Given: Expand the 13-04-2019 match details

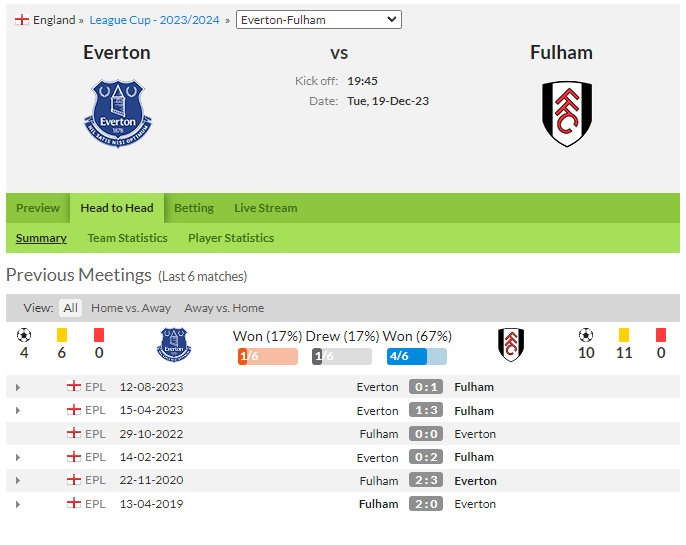Looking at the screenshot, I should pyautogui.click(x=18, y=504).
